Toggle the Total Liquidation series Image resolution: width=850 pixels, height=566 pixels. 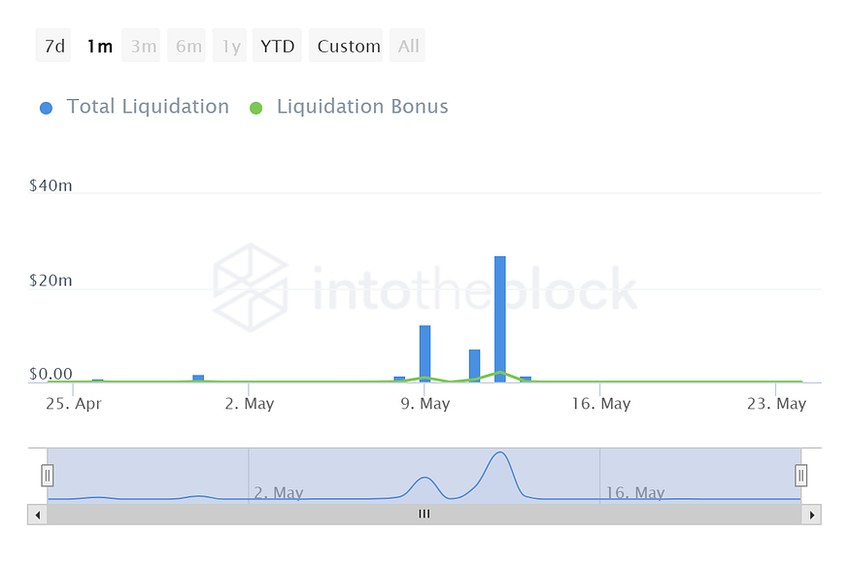(147, 106)
